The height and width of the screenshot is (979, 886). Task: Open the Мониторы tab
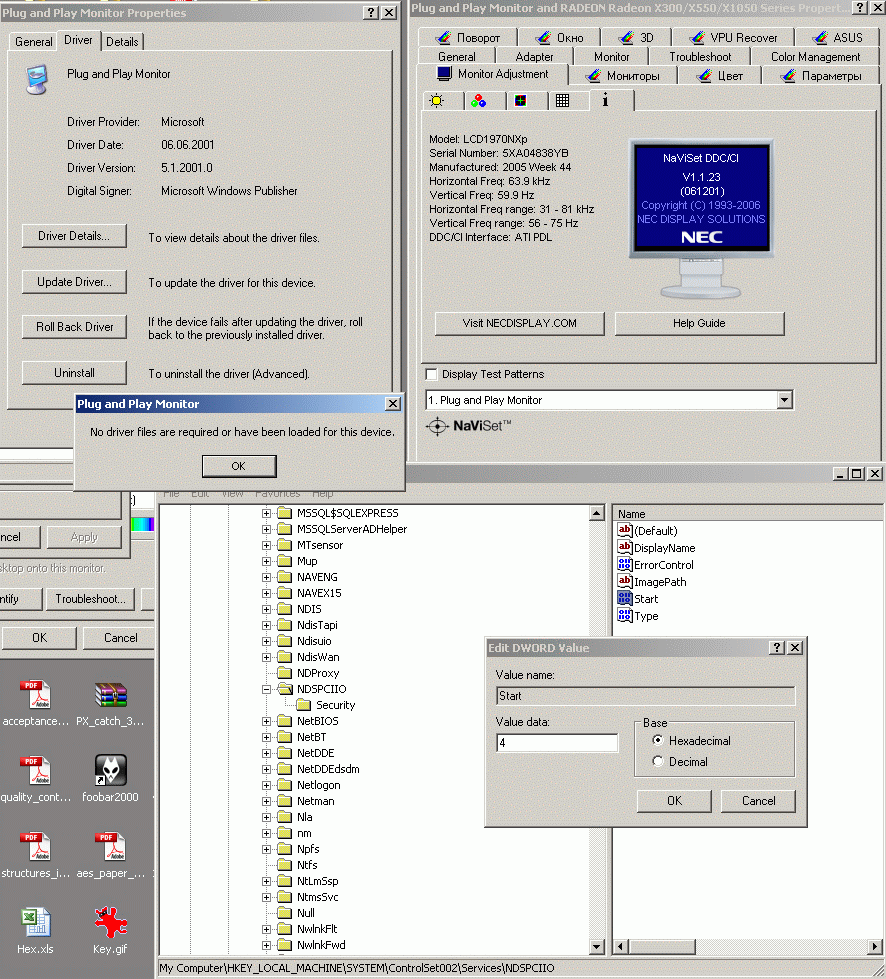coord(623,76)
